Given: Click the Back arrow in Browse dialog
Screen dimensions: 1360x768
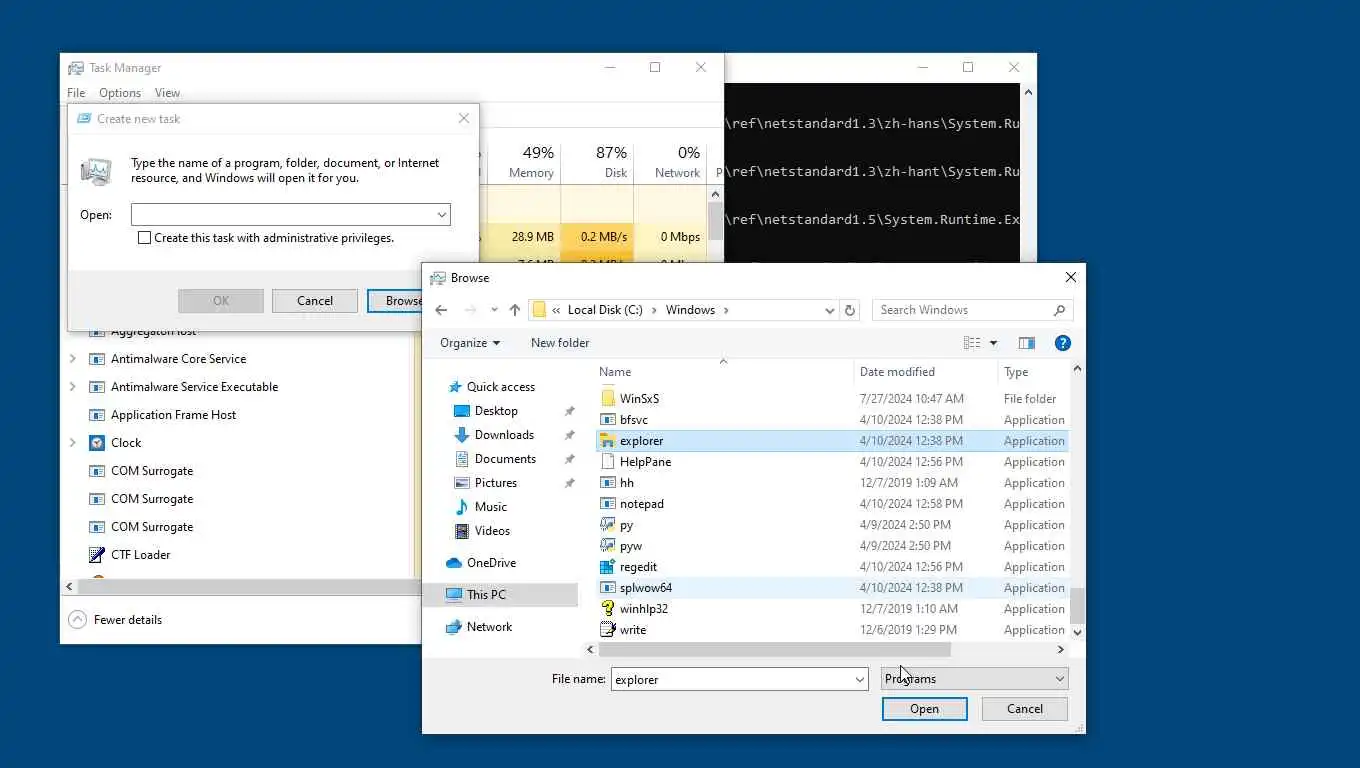Looking at the screenshot, I should [x=441, y=310].
